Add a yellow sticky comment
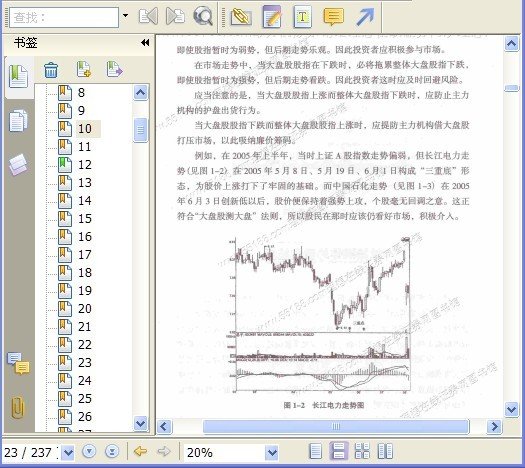 pyautogui.click(x=333, y=16)
